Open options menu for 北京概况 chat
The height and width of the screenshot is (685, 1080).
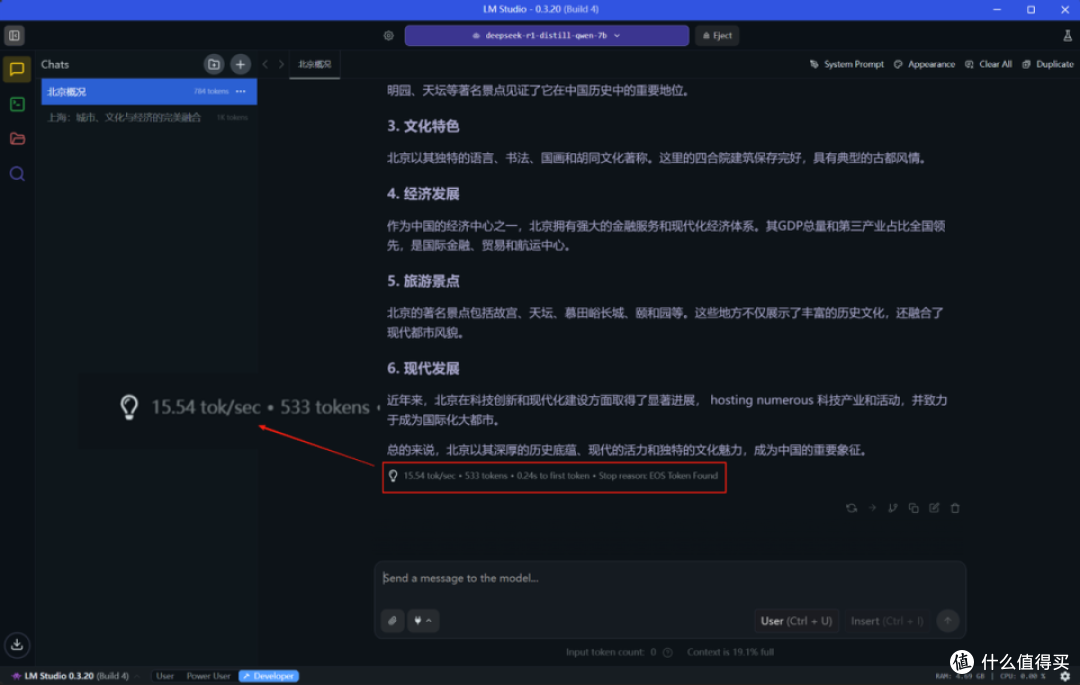pos(240,92)
